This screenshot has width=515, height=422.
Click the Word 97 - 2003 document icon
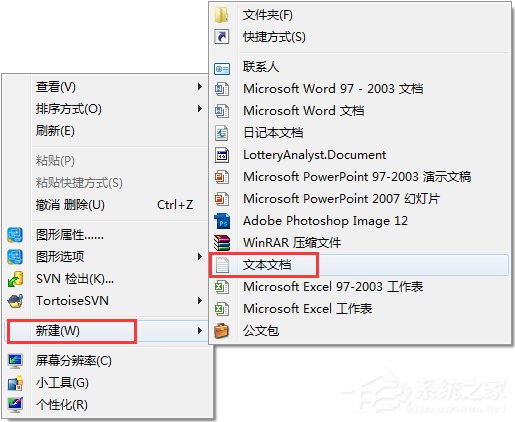222,89
